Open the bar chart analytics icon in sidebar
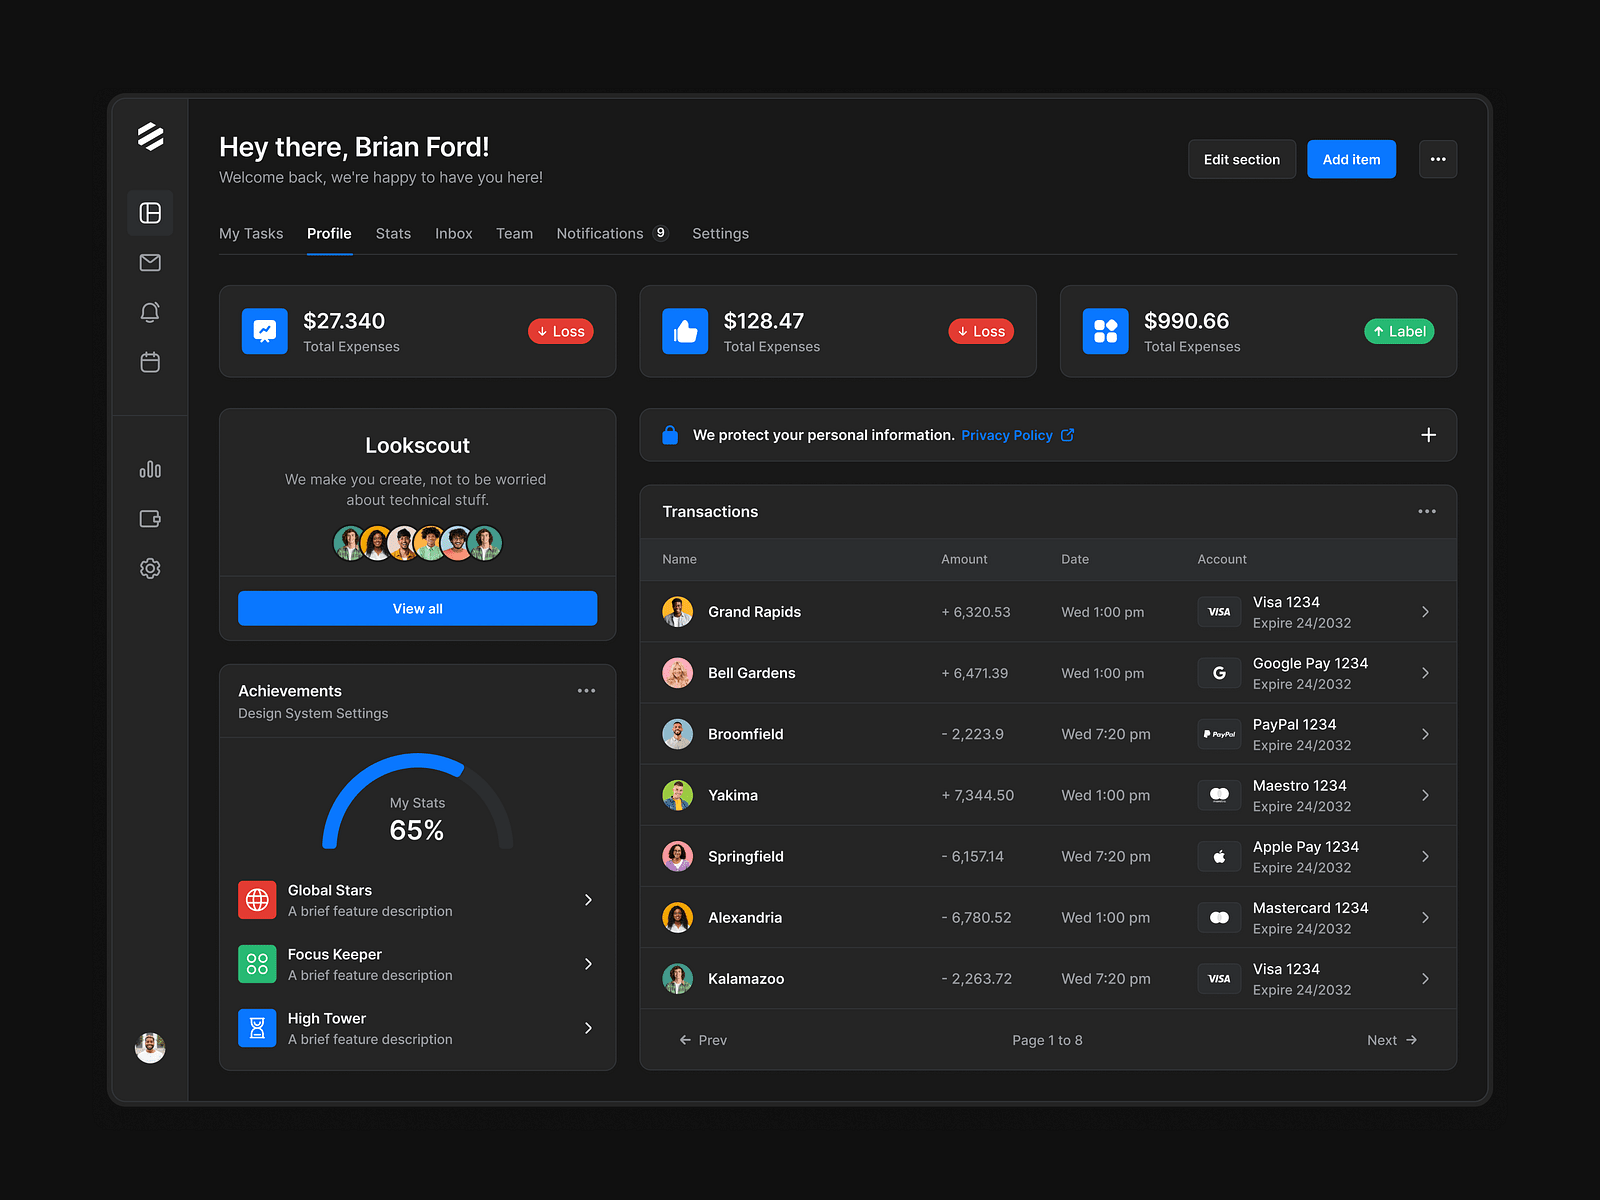The image size is (1600, 1200). pyautogui.click(x=150, y=469)
